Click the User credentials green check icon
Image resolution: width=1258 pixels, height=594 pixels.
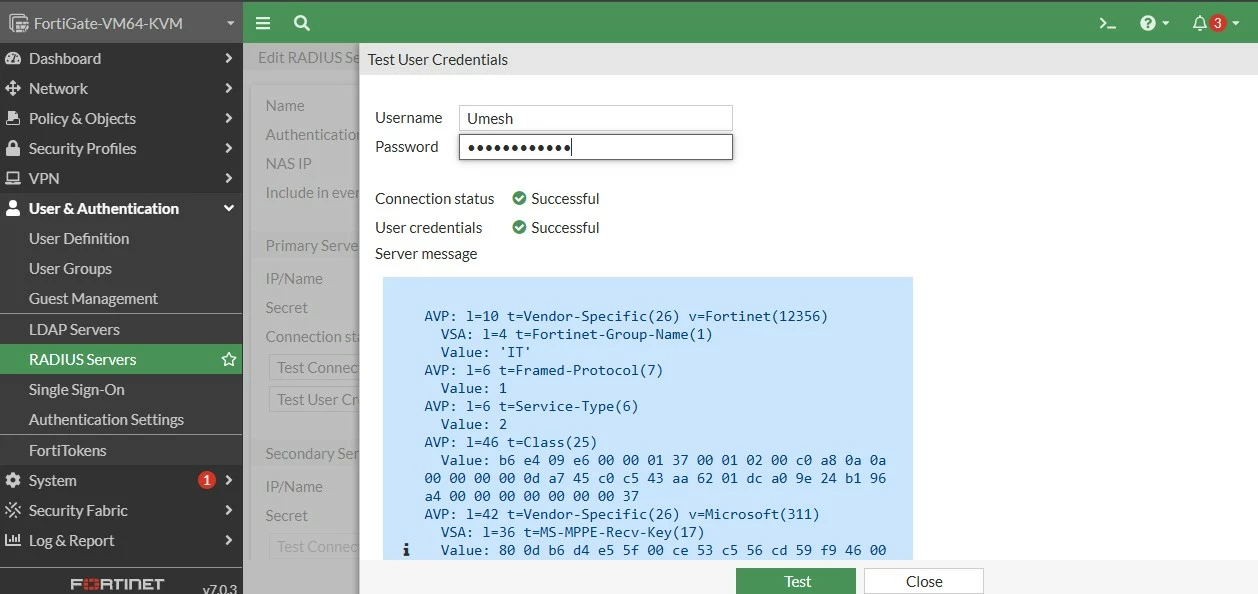point(519,227)
